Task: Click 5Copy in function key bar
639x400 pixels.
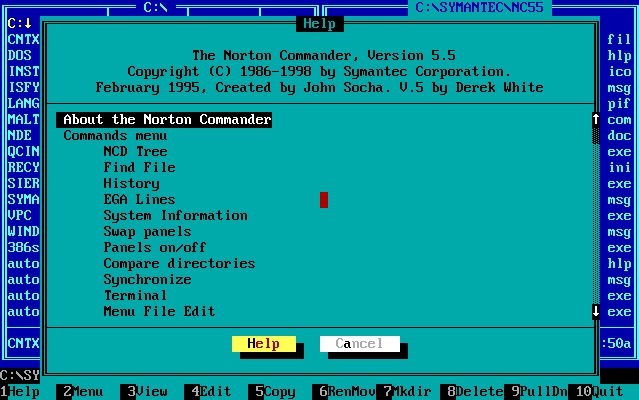Action: [271, 392]
